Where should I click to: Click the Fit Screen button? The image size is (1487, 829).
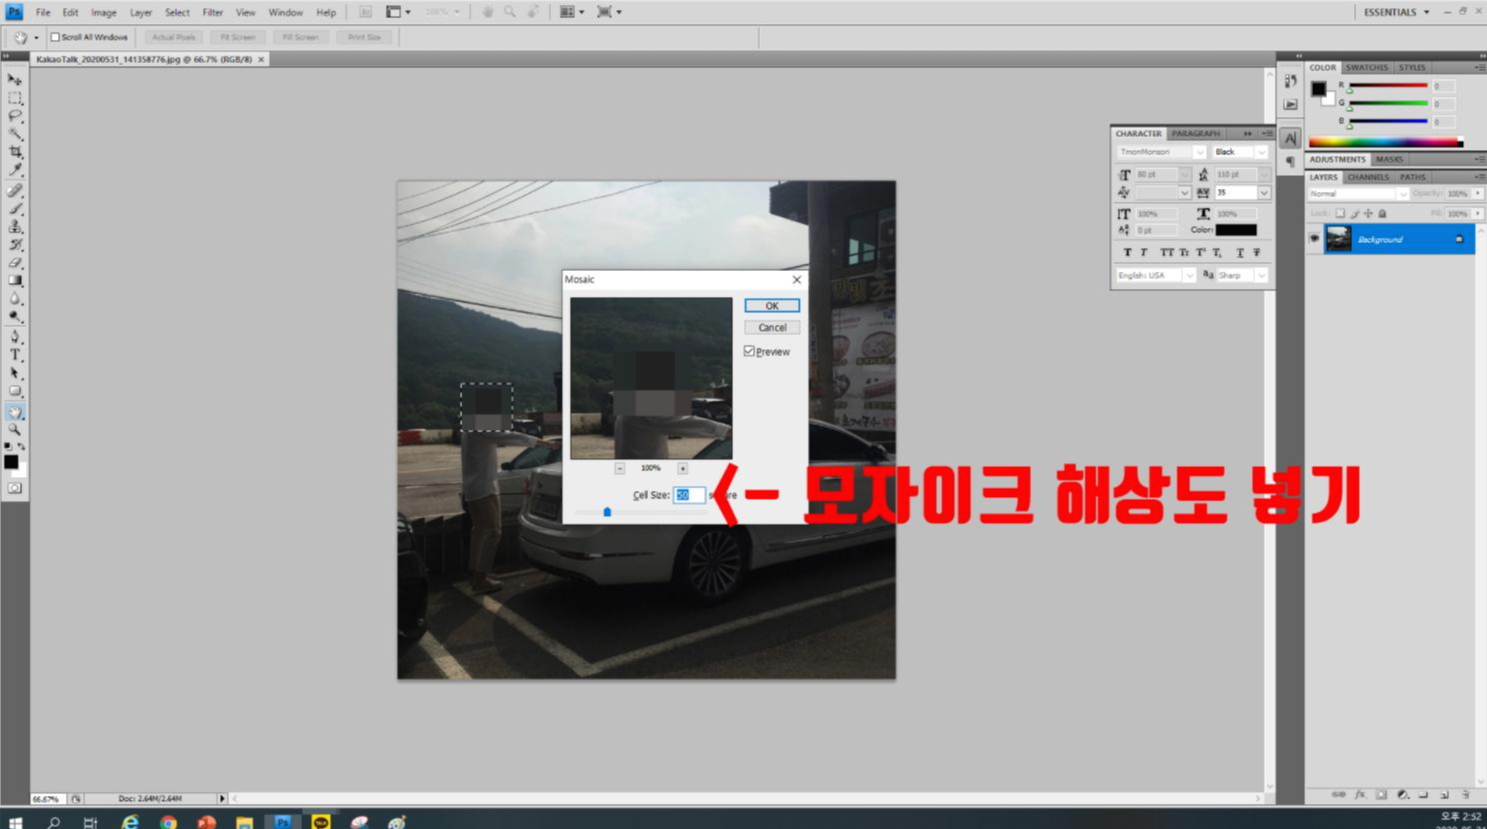tap(238, 37)
